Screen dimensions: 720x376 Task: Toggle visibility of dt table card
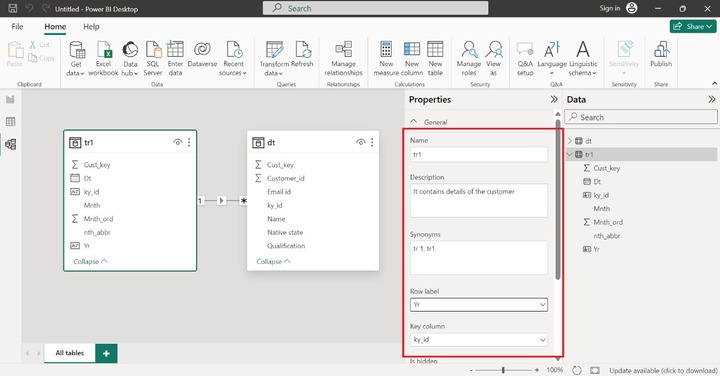(360, 142)
